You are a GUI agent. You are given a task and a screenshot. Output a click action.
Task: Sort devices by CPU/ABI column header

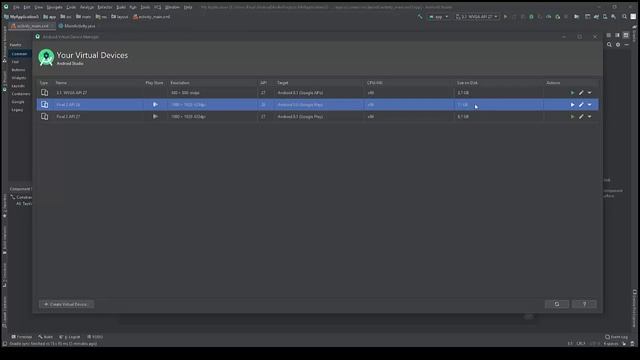pyautogui.click(x=375, y=82)
